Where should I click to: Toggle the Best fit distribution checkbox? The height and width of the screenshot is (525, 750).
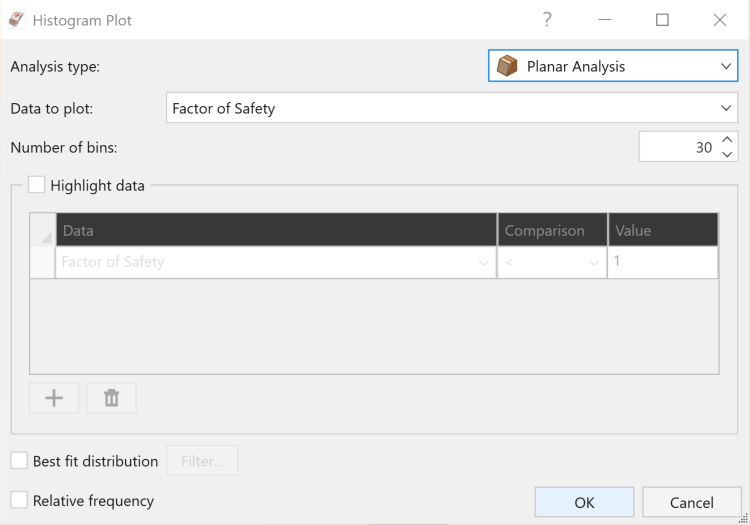pos(19,461)
